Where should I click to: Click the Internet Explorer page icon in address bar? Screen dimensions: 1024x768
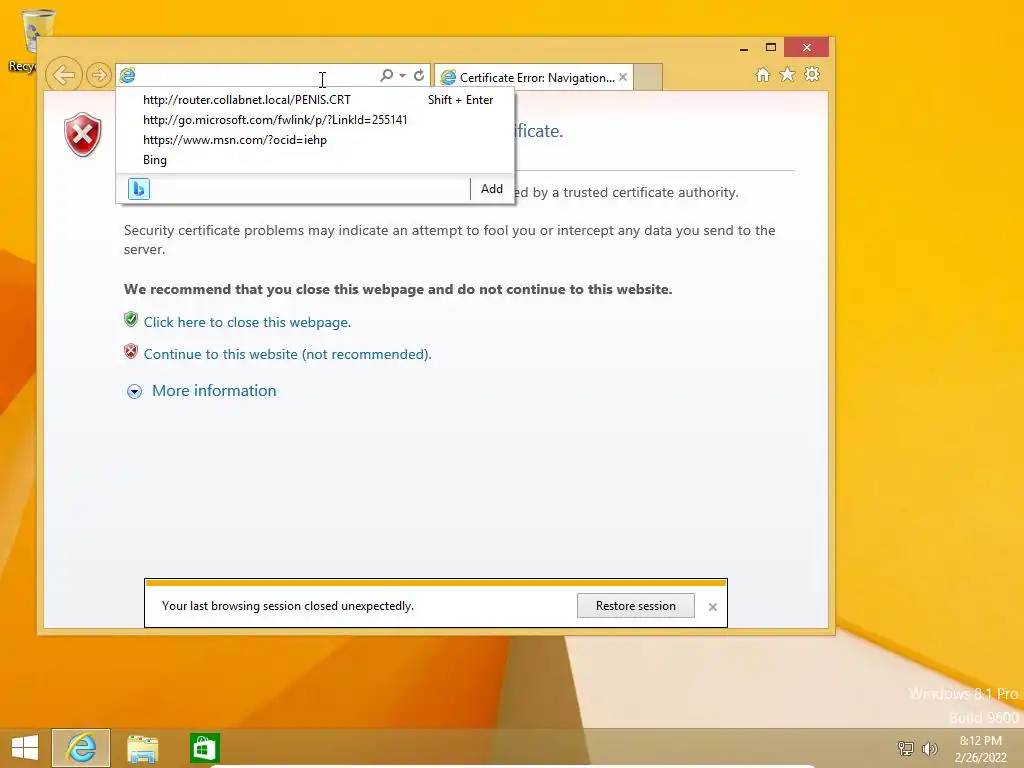[x=127, y=76]
